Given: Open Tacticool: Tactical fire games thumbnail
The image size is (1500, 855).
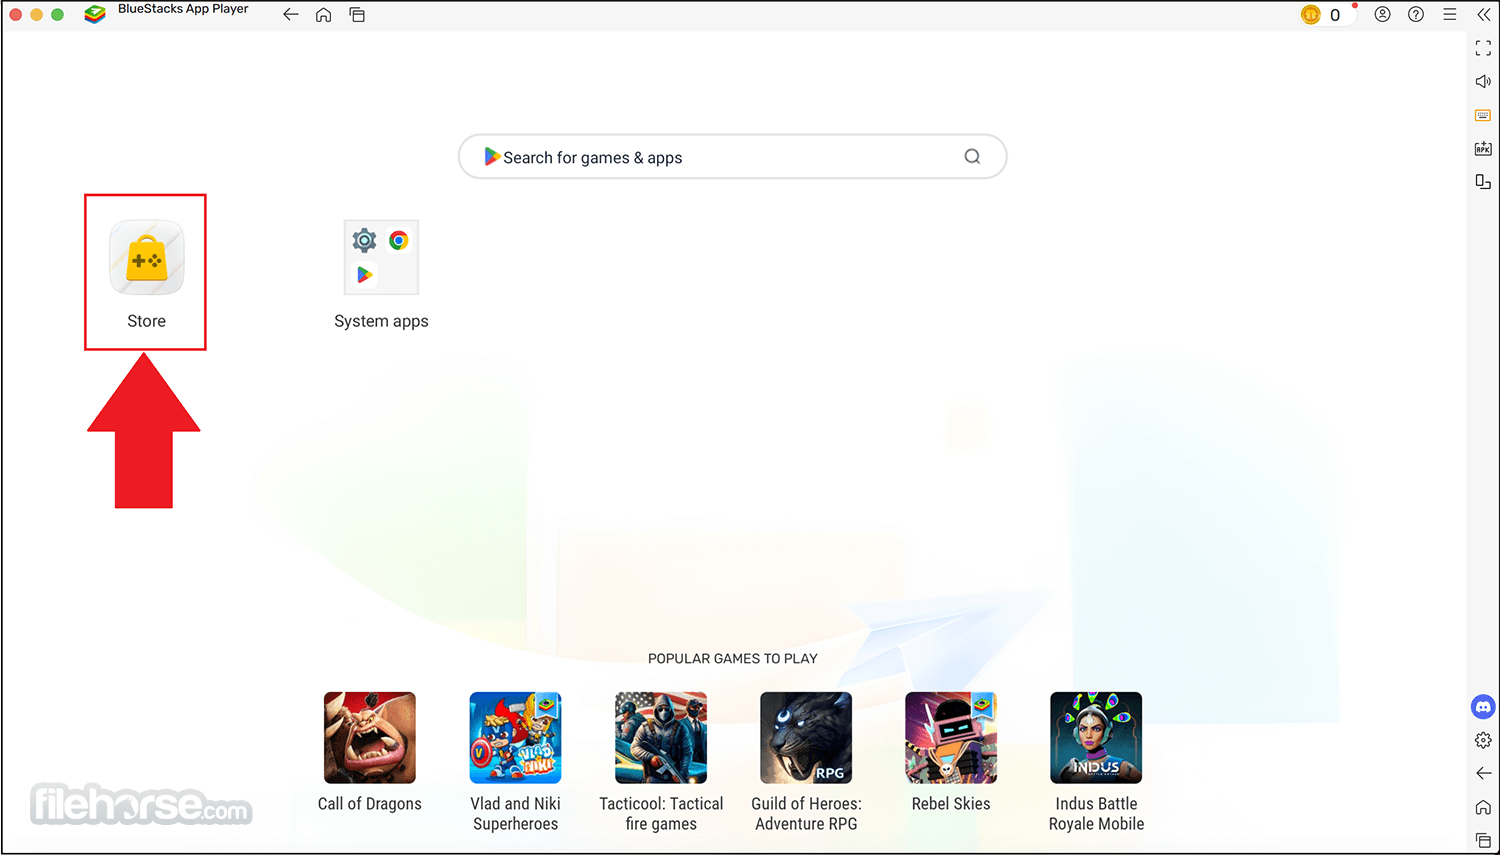Looking at the screenshot, I should 661,738.
